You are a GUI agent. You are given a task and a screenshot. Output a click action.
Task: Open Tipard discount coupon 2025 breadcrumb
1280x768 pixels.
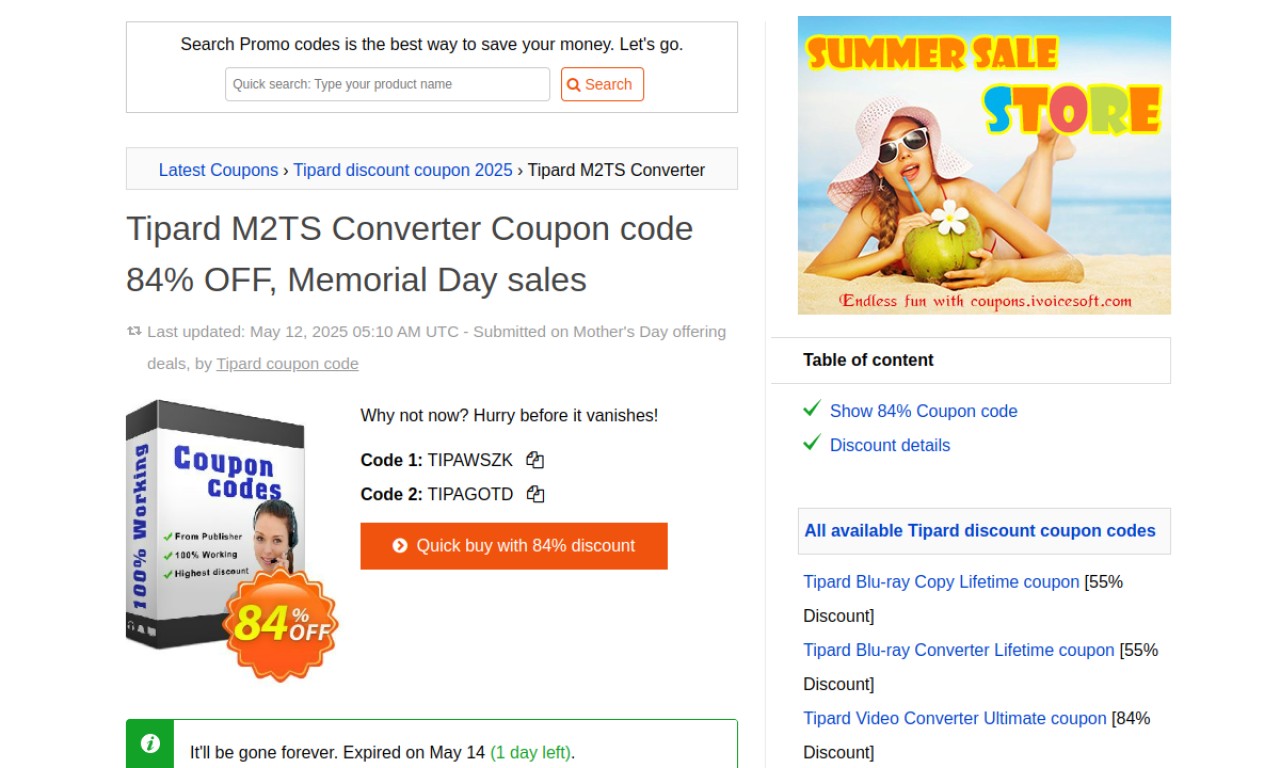[x=403, y=170]
